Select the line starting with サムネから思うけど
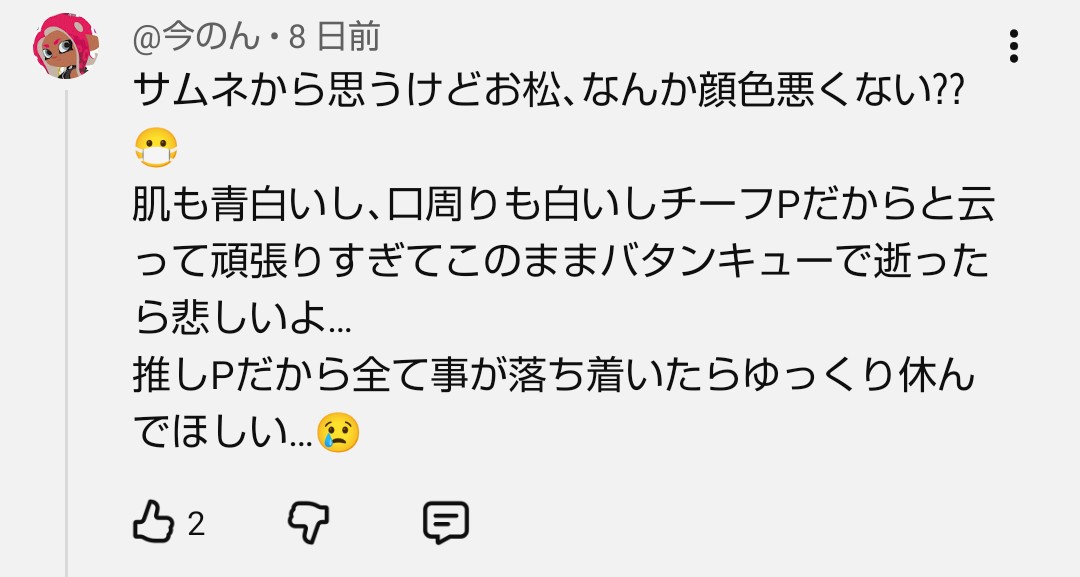1080x577 pixels. click(548, 92)
